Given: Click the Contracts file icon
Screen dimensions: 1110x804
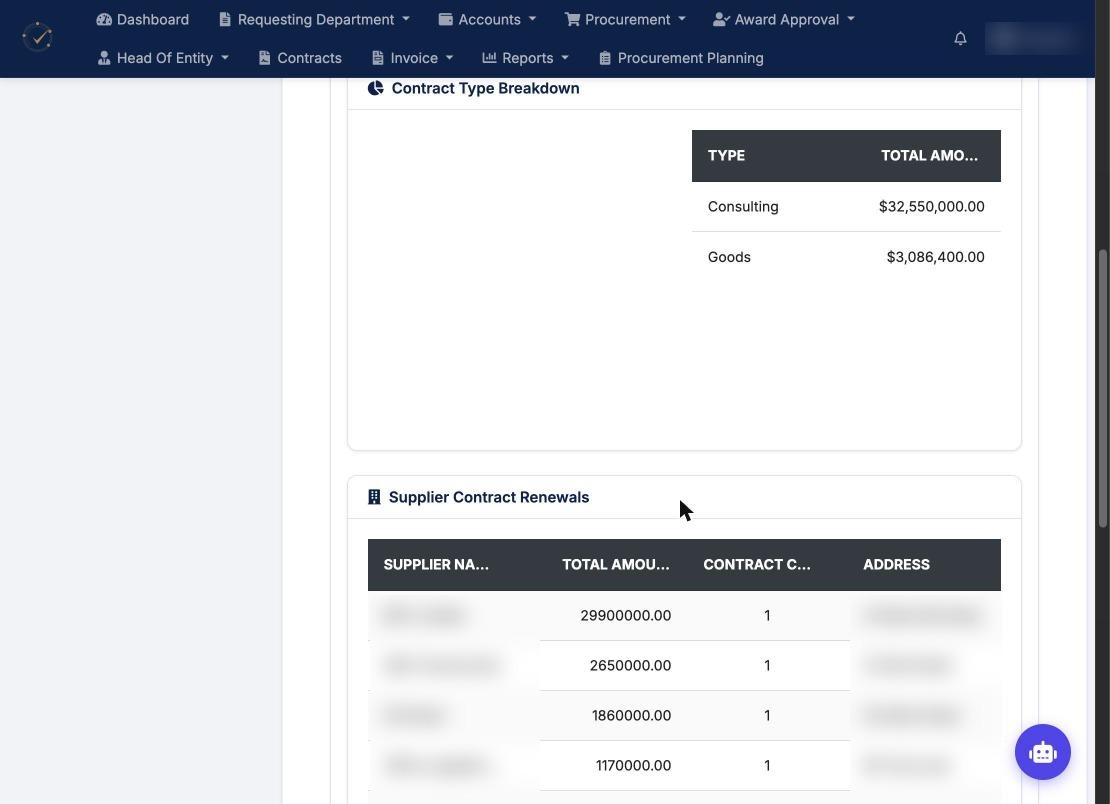Looking at the screenshot, I should point(265,58).
